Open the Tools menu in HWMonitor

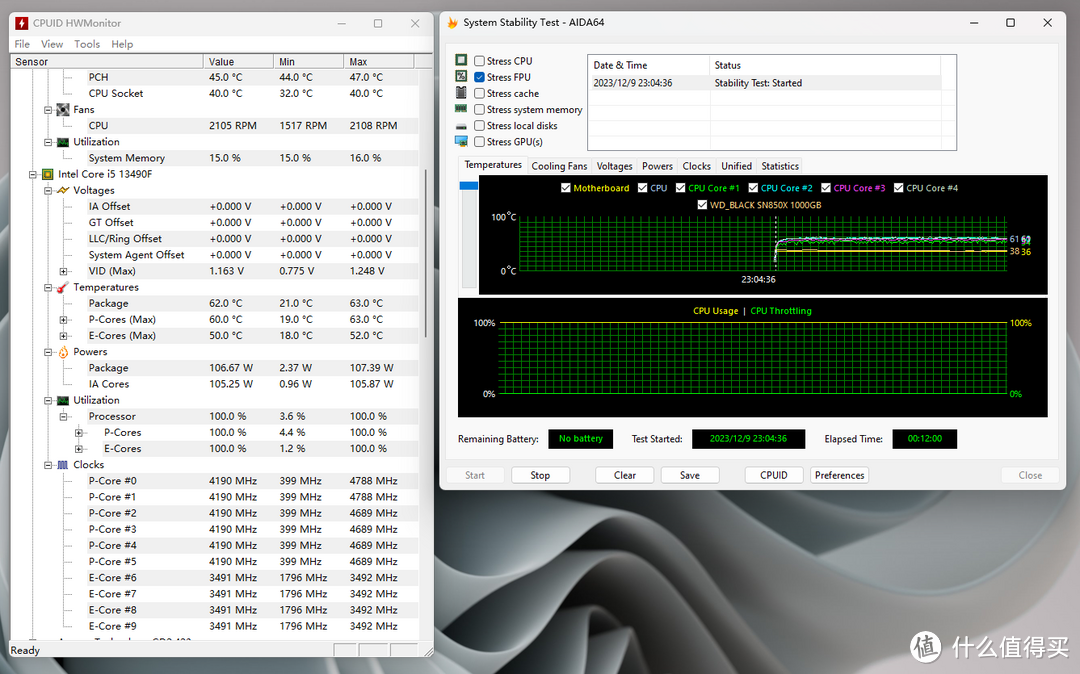tap(87, 44)
